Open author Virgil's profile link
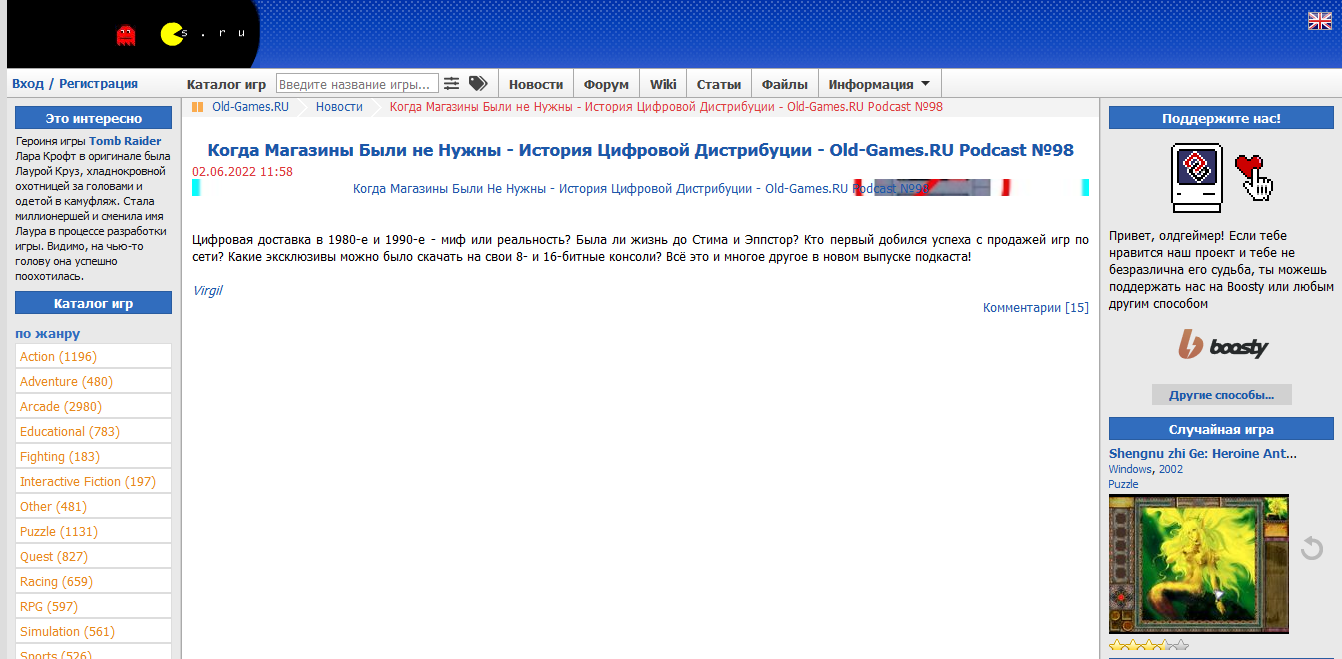The width and height of the screenshot is (1342, 659). coord(207,290)
